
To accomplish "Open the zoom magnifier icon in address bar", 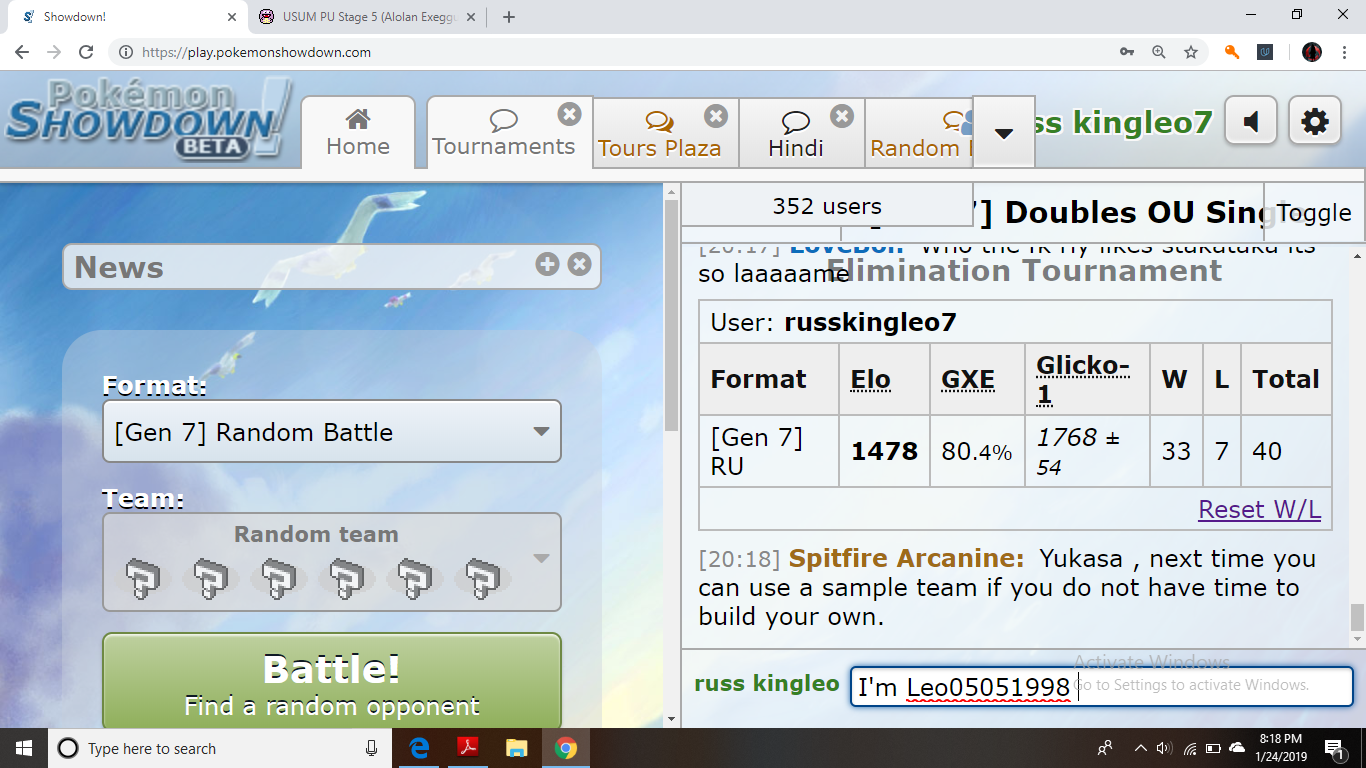I will 1158,52.
